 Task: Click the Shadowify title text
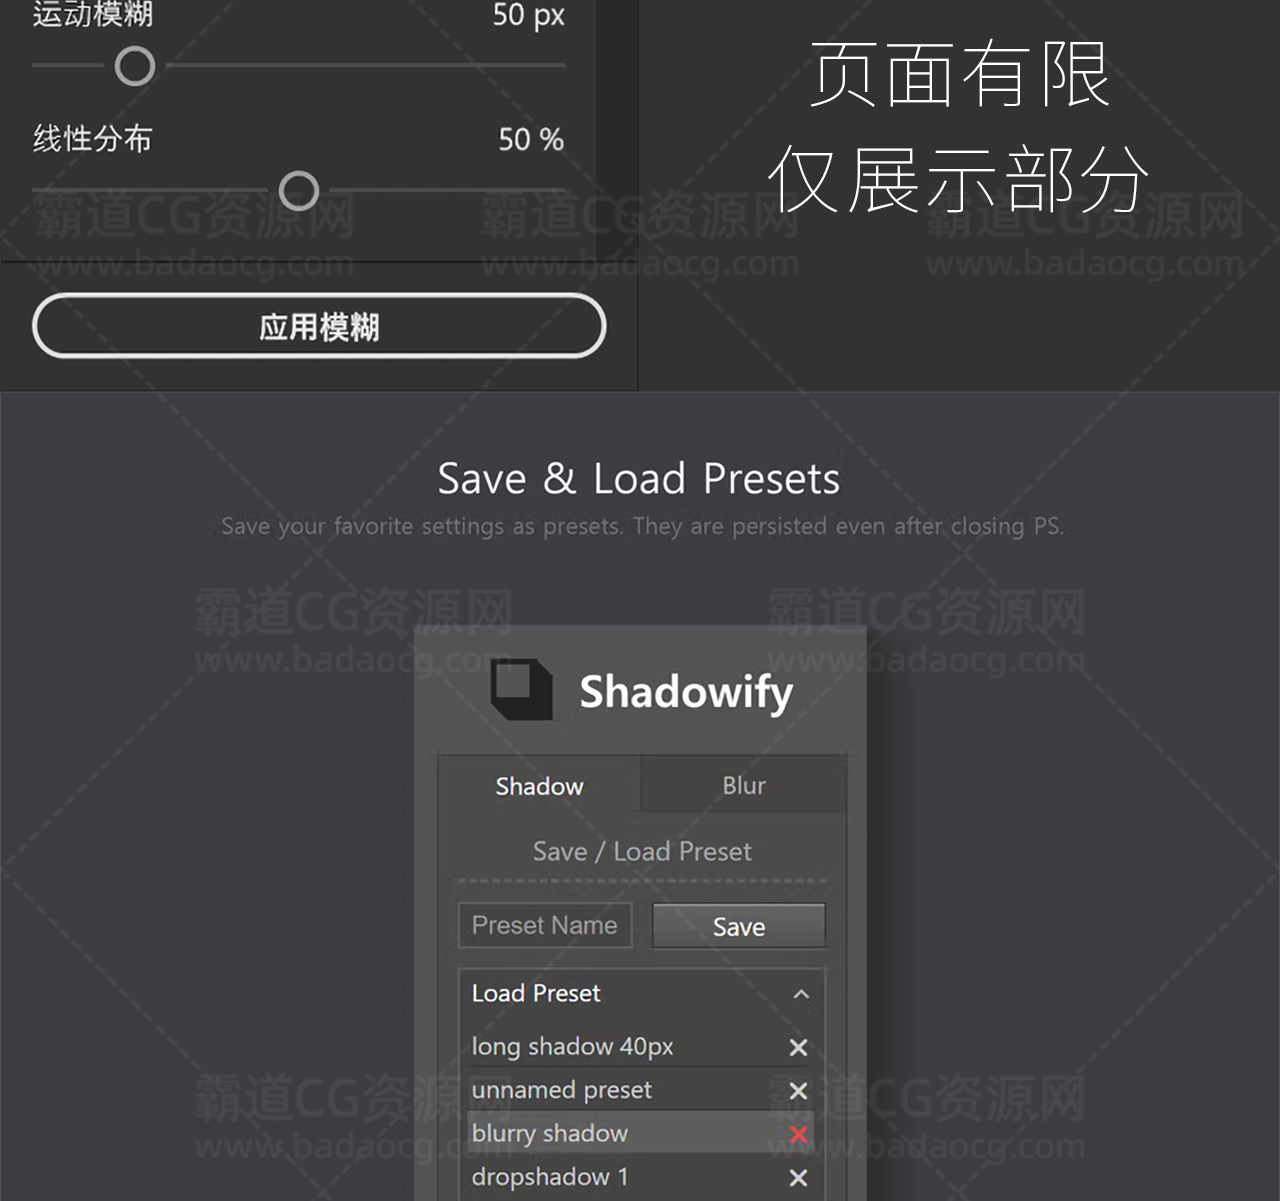click(x=686, y=691)
